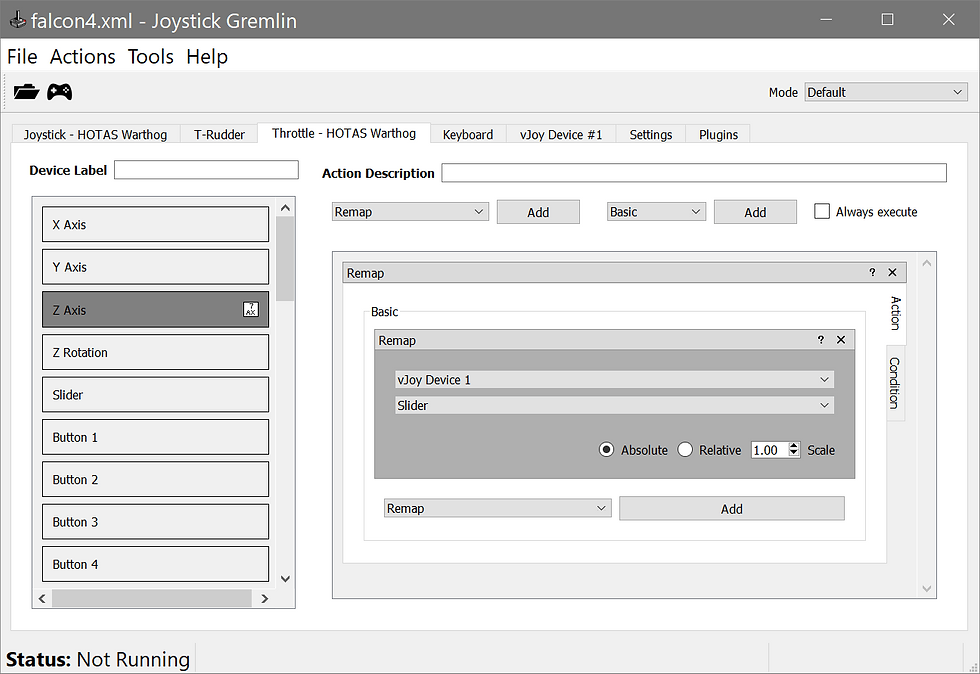The width and height of the screenshot is (980, 674).
Task: Click the Action Description text field
Action: pyautogui.click(x=694, y=173)
